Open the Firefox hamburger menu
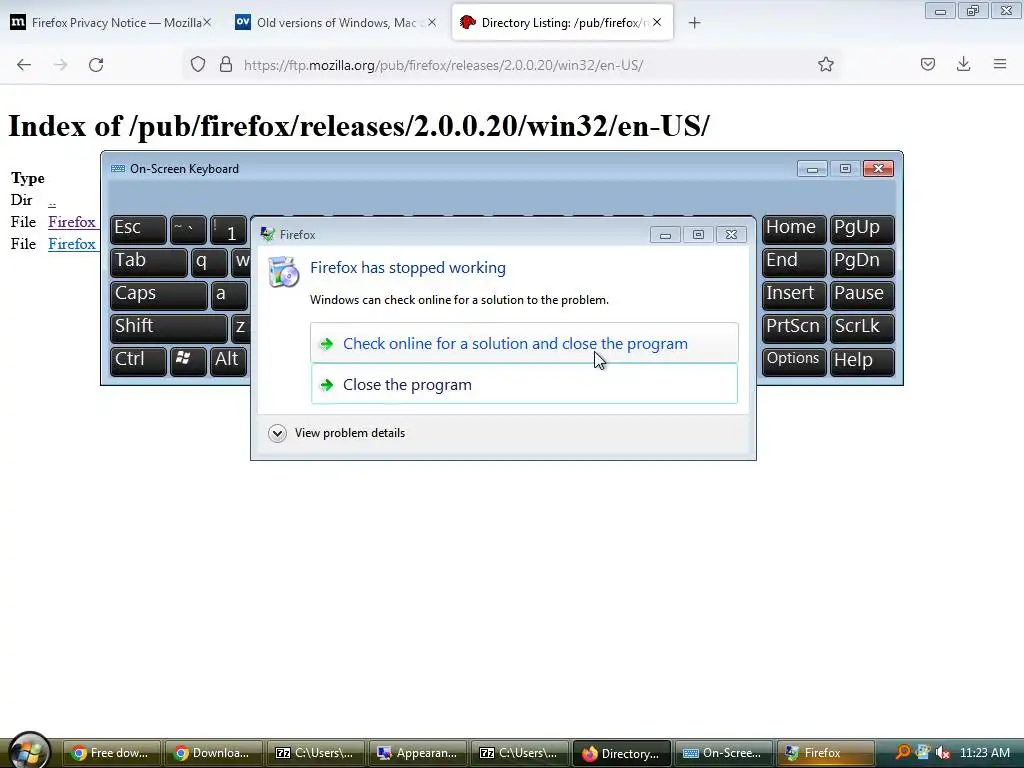 [1000, 64]
